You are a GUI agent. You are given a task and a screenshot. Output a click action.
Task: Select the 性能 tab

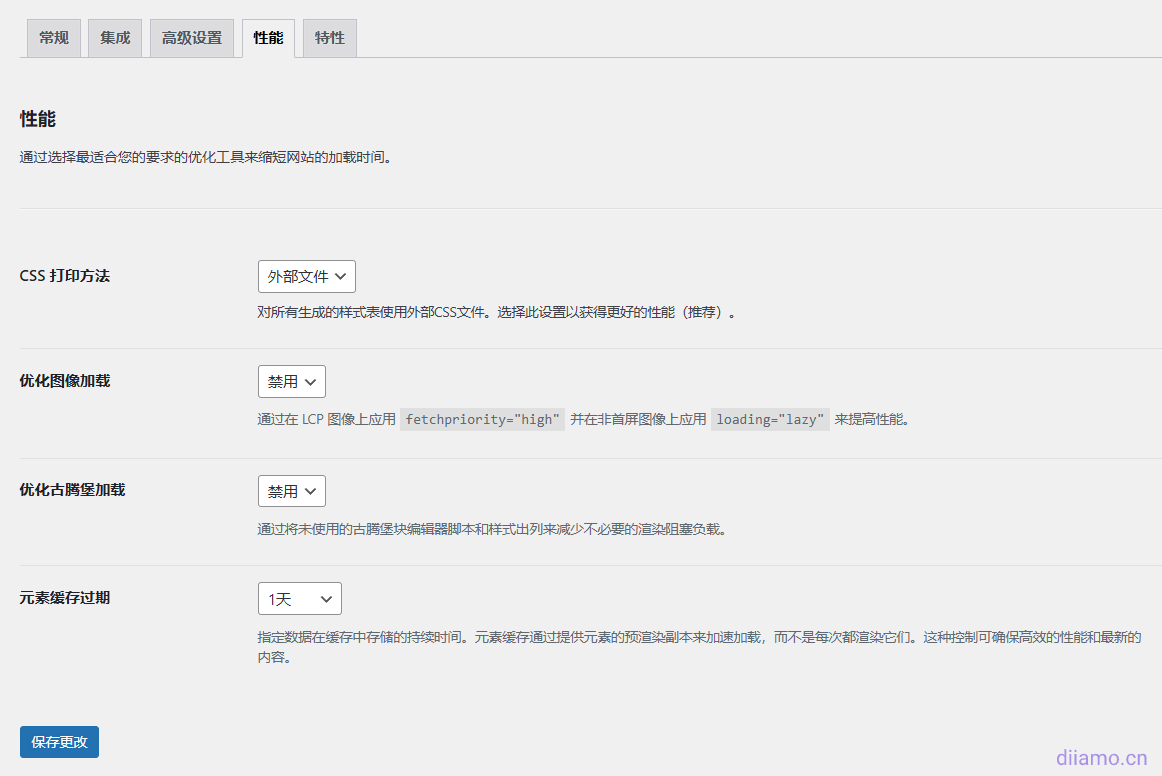[x=268, y=38]
